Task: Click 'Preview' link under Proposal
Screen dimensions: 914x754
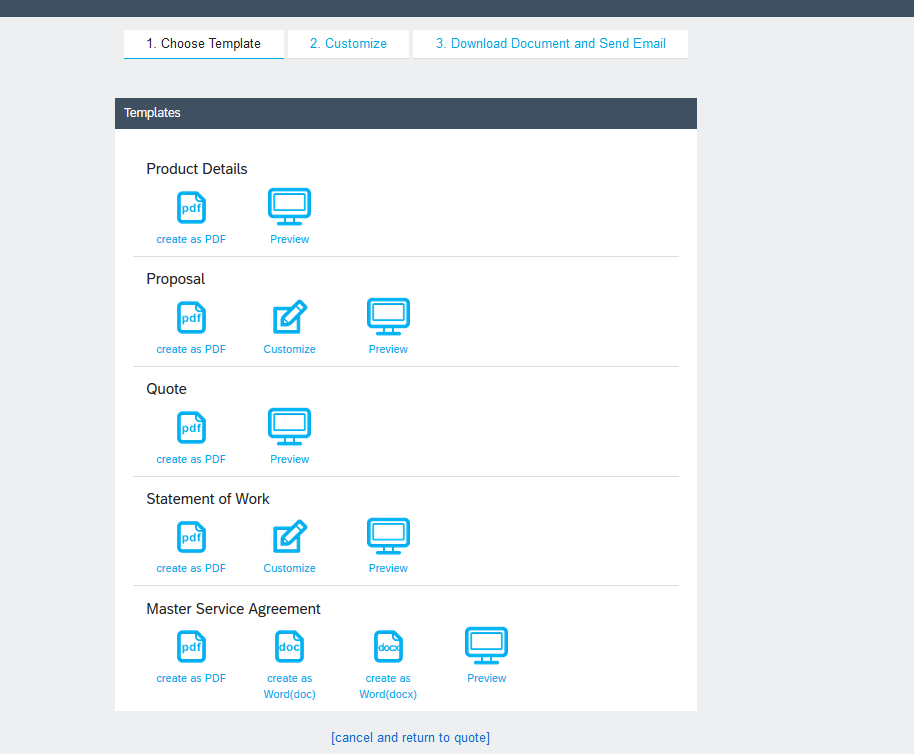Action: [388, 350]
